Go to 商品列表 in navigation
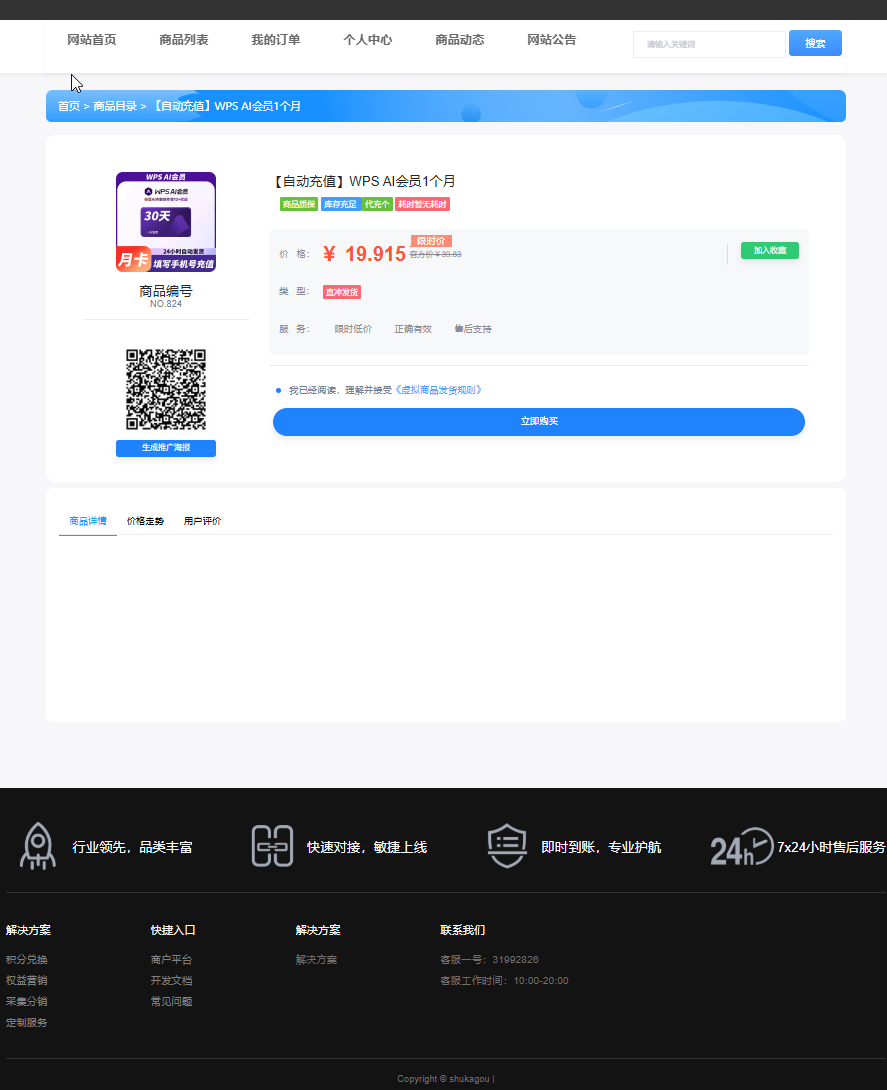The width and height of the screenshot is (887, 1090). 184,40
